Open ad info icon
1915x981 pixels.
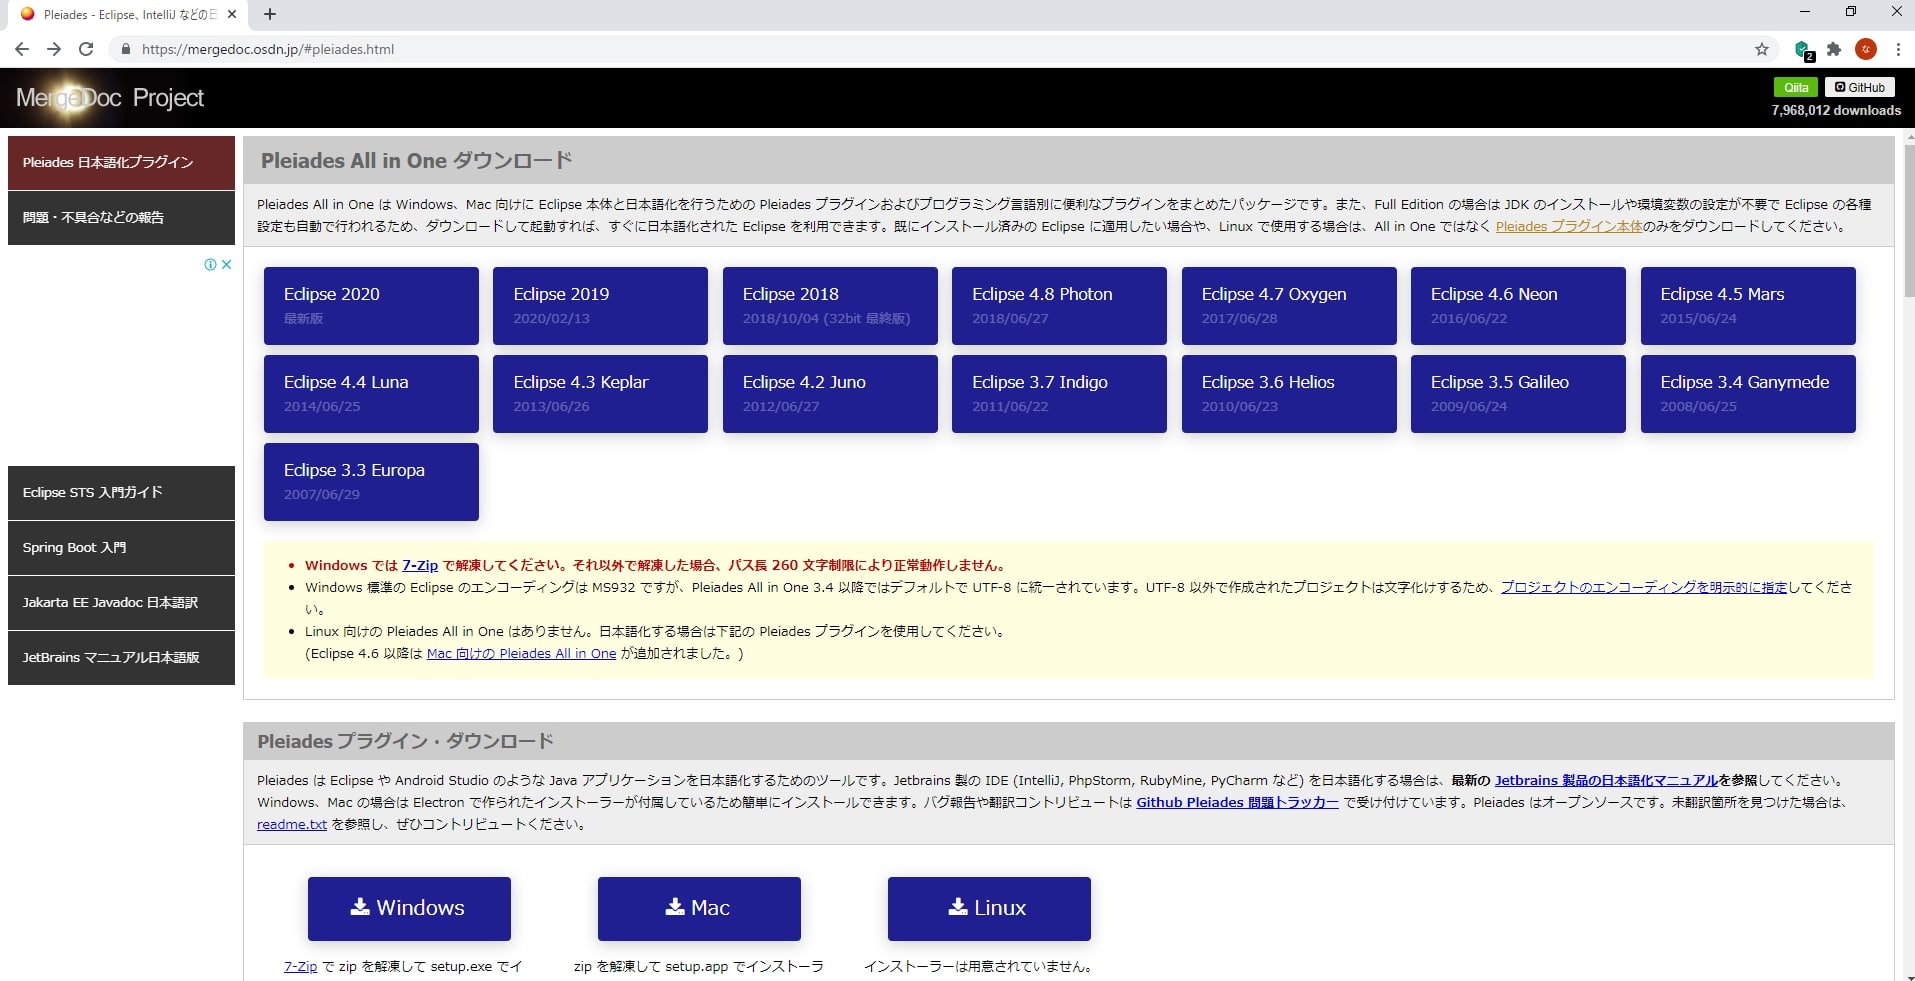(210, 264)
